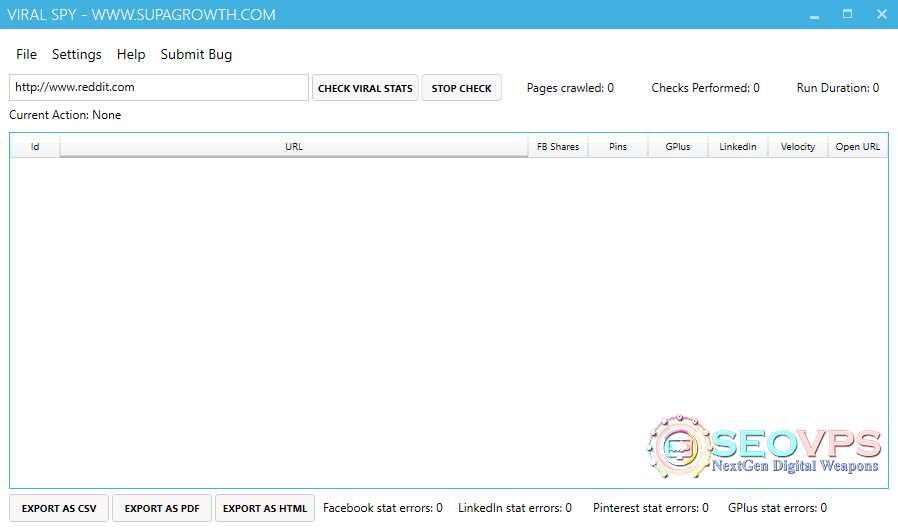Screen dimensions: 898x528
Task: Open the Help menu
Action: [131, 54]
